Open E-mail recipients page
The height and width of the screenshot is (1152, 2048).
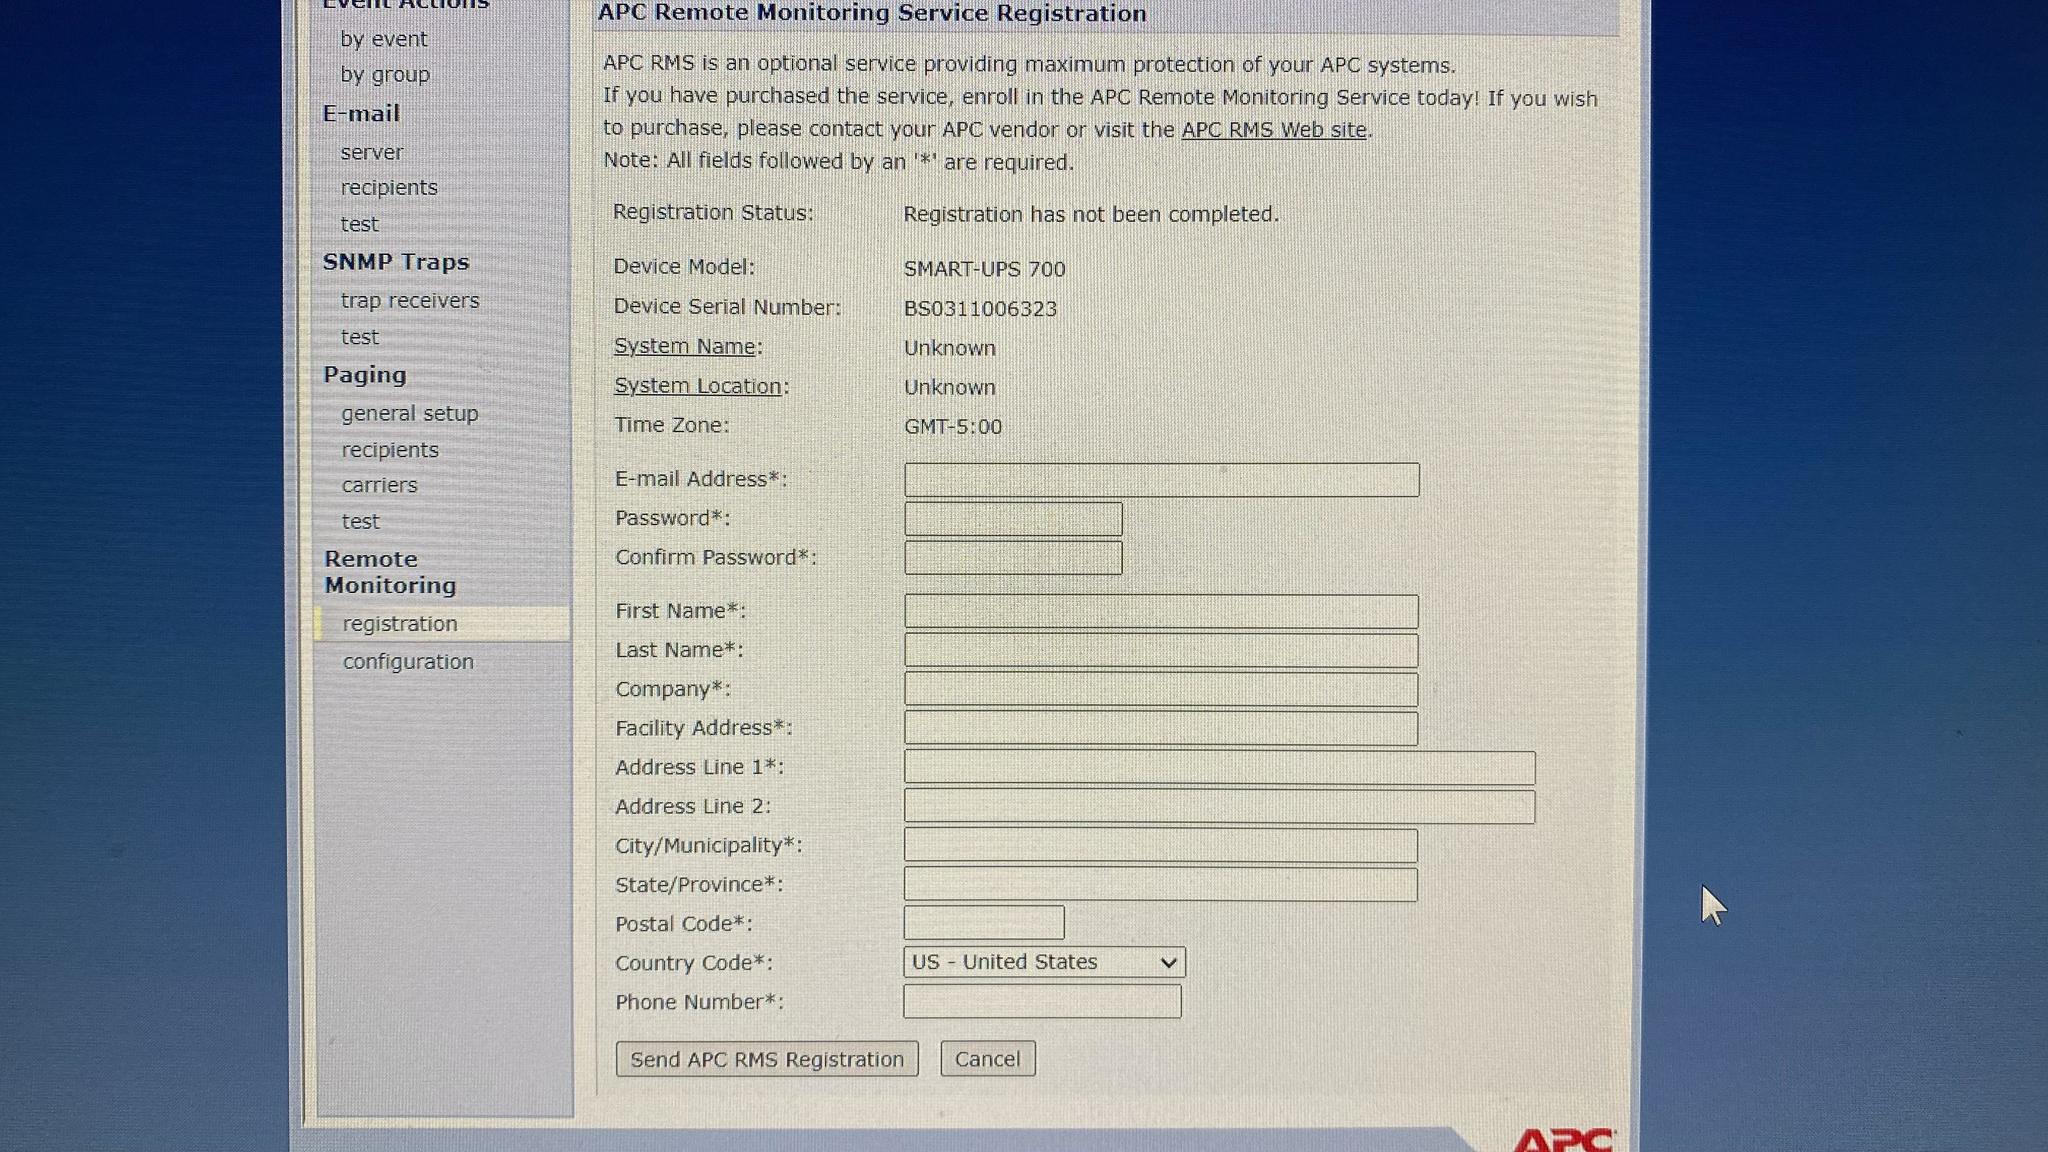(389, 188)
